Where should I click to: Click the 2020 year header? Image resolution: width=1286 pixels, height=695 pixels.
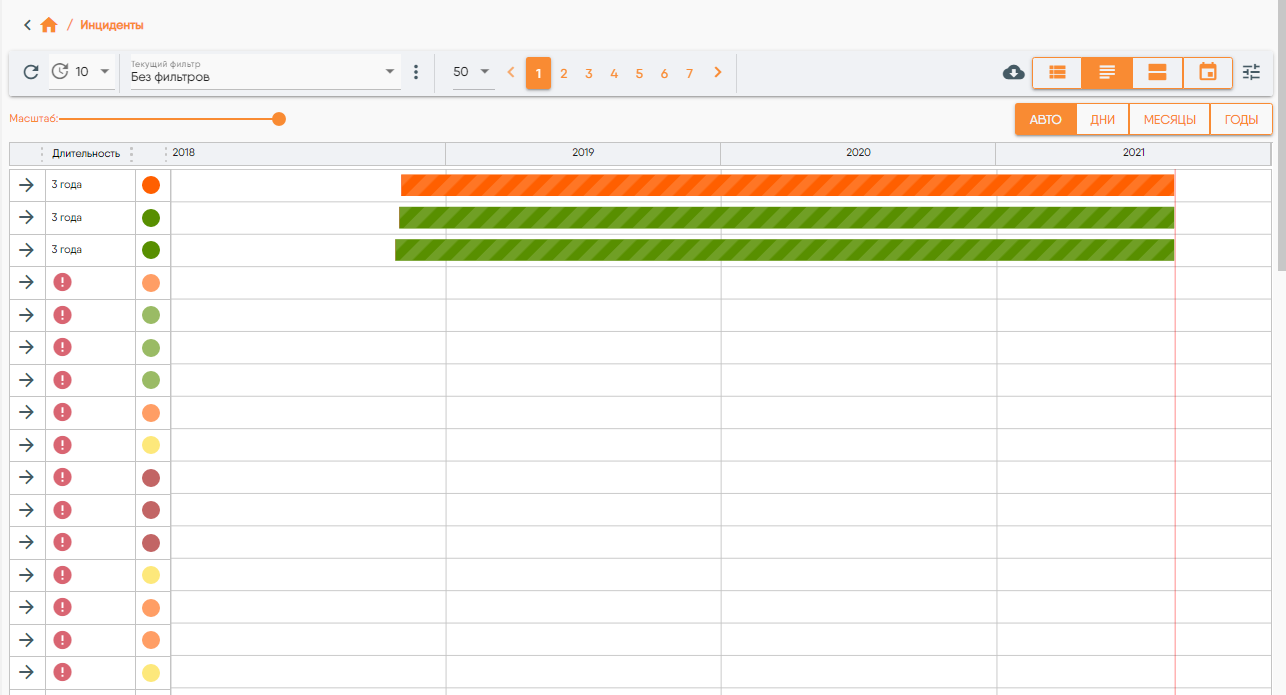(858, 153)
